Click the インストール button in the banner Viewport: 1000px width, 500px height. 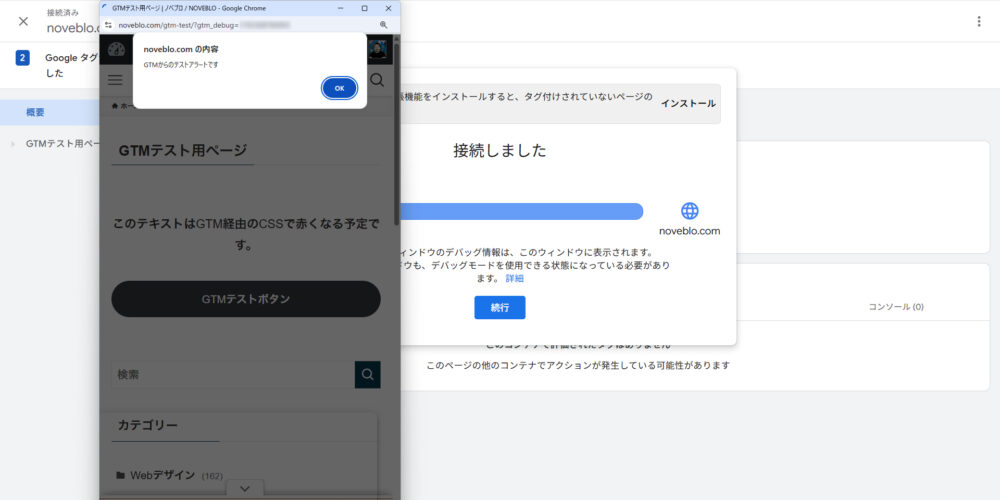click(688, 103)
